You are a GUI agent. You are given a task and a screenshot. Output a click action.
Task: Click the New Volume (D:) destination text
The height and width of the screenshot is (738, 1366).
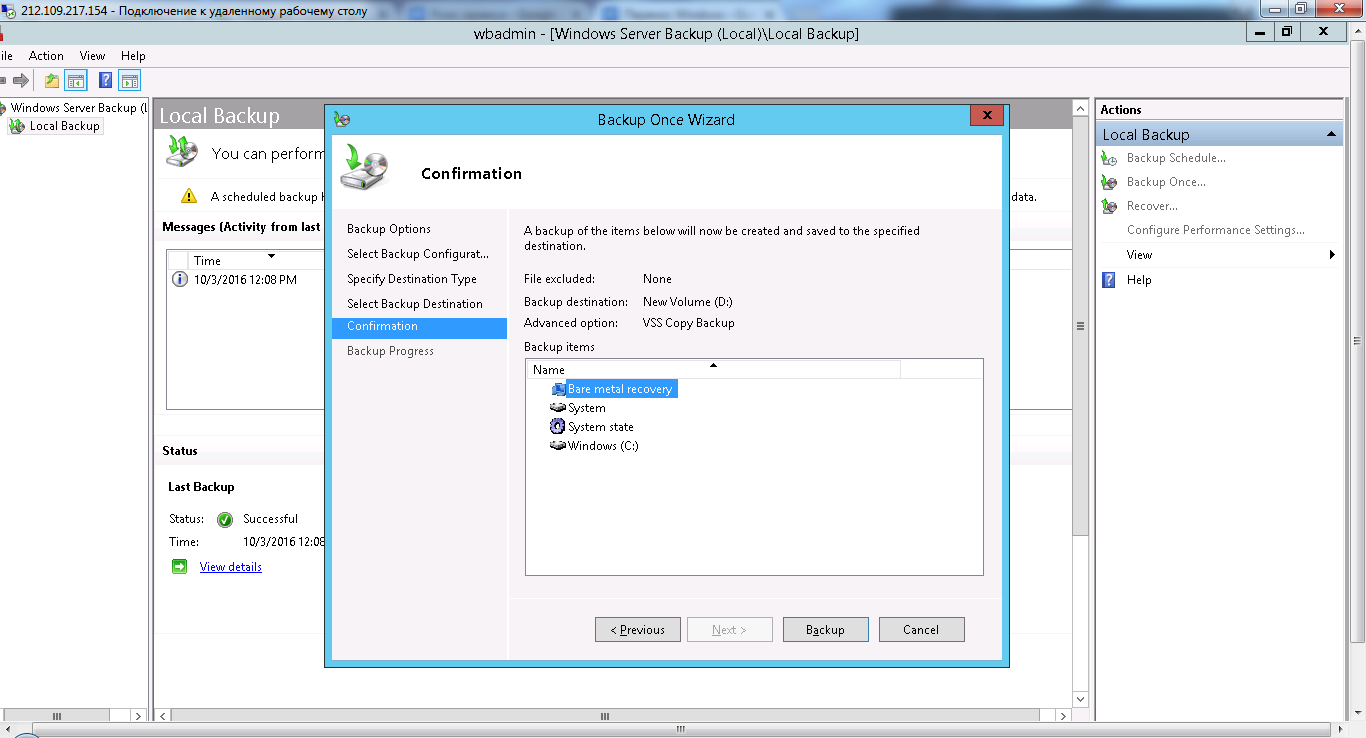pyautogui.click(x=688, y=302)
